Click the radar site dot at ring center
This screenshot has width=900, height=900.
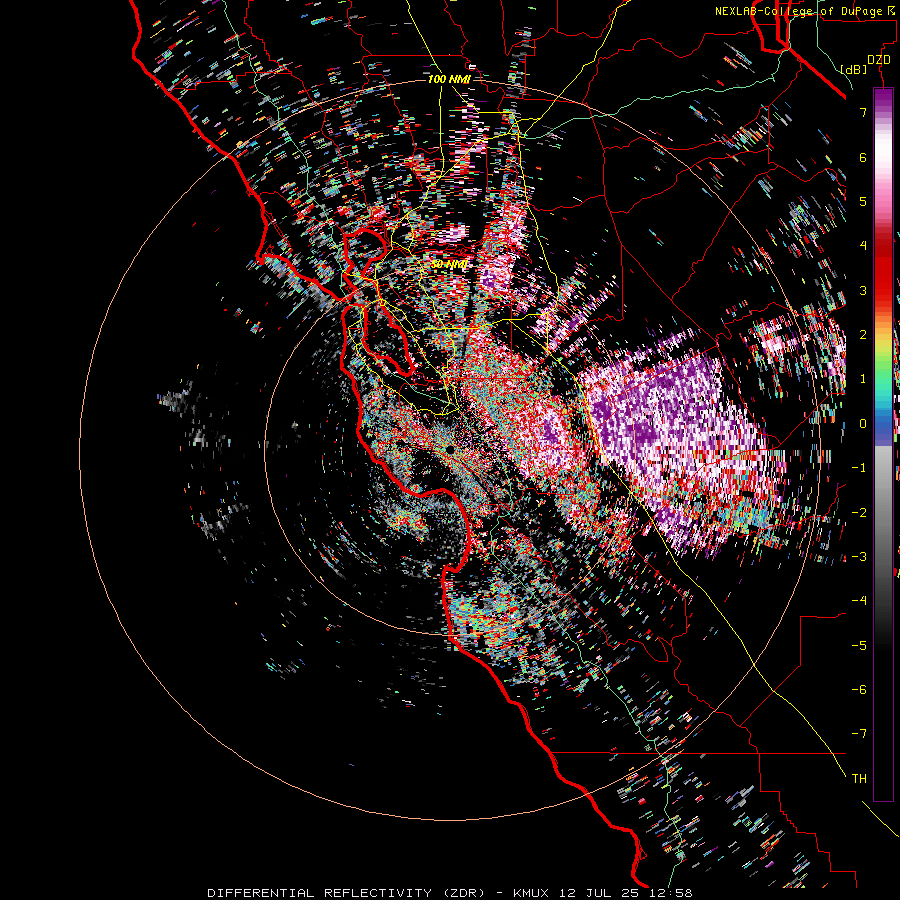[450, 450]
